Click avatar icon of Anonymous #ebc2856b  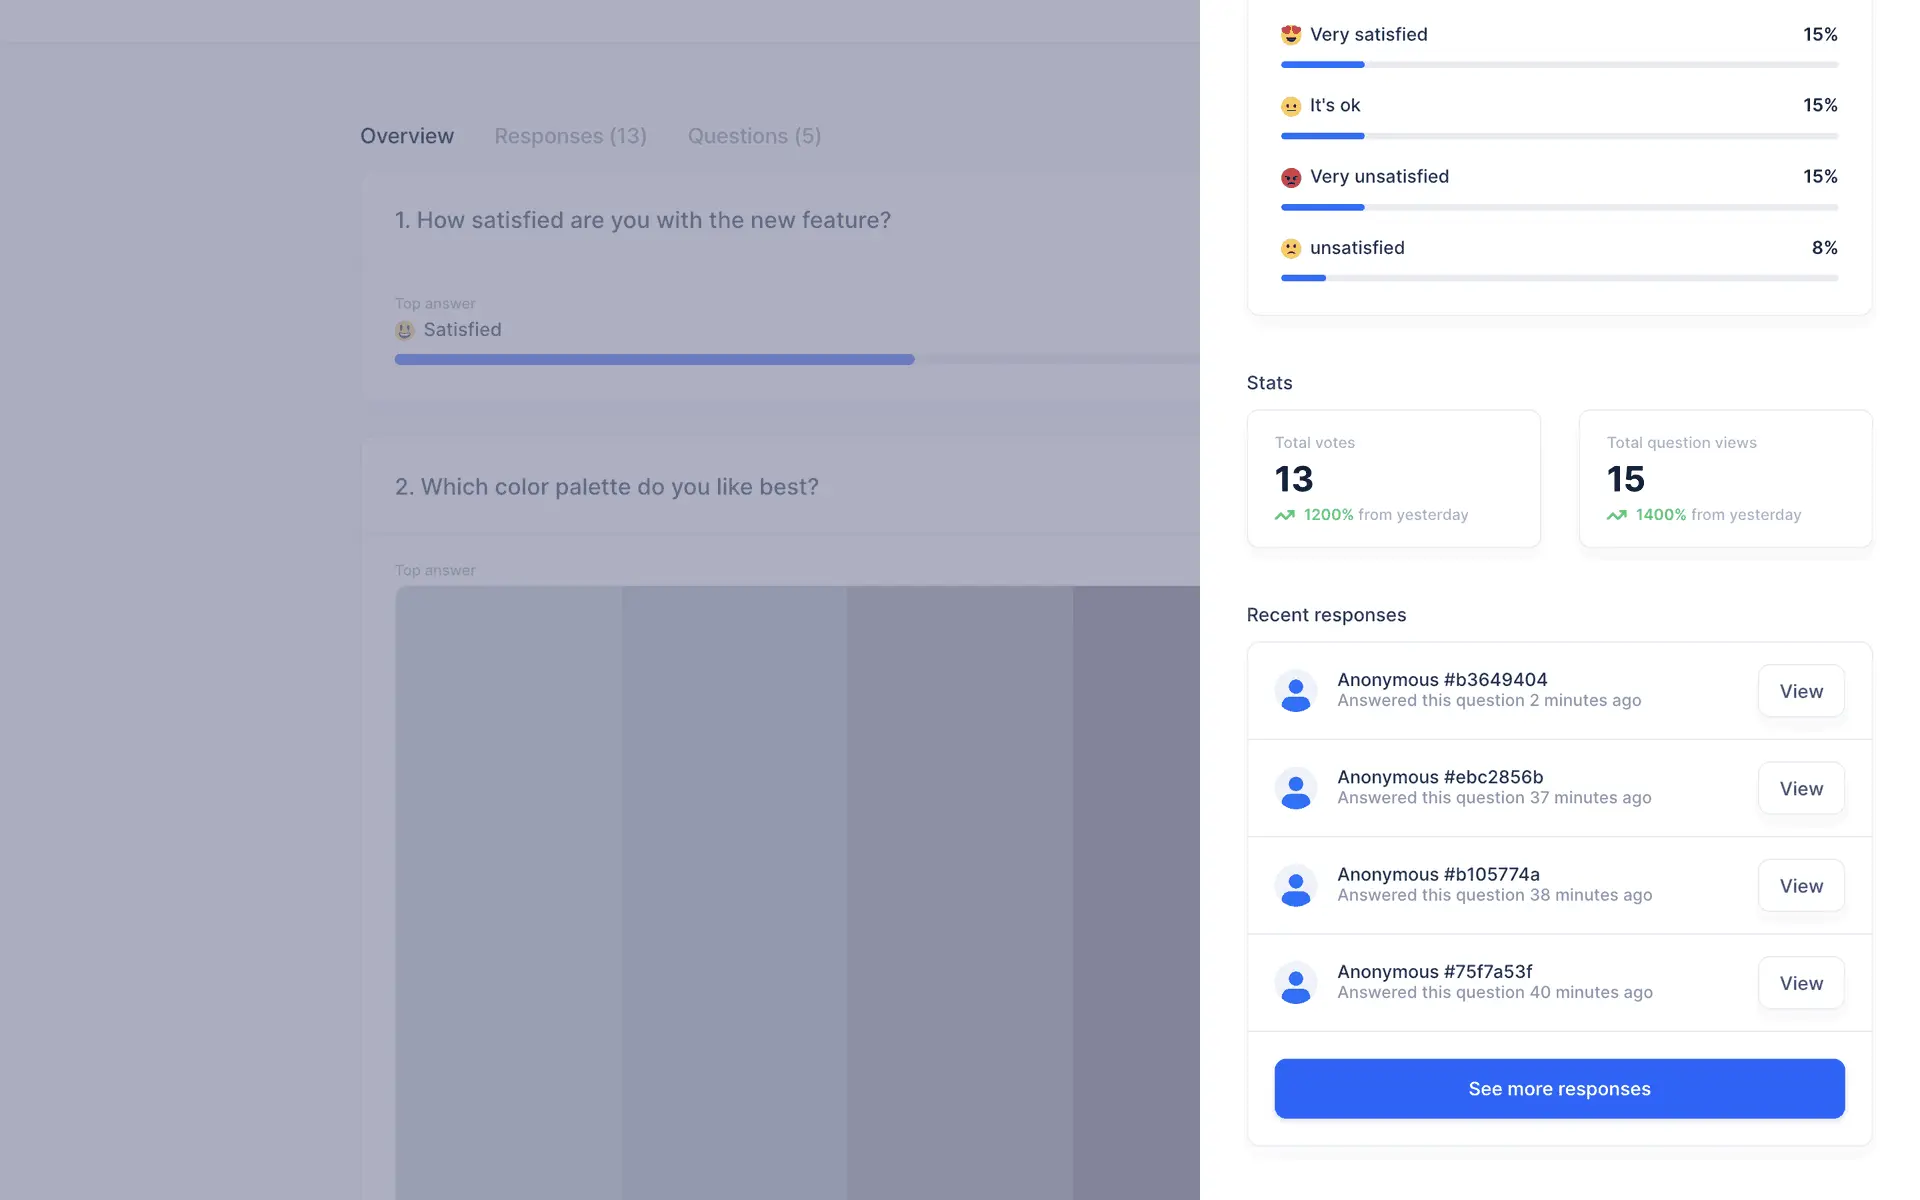1295,788
